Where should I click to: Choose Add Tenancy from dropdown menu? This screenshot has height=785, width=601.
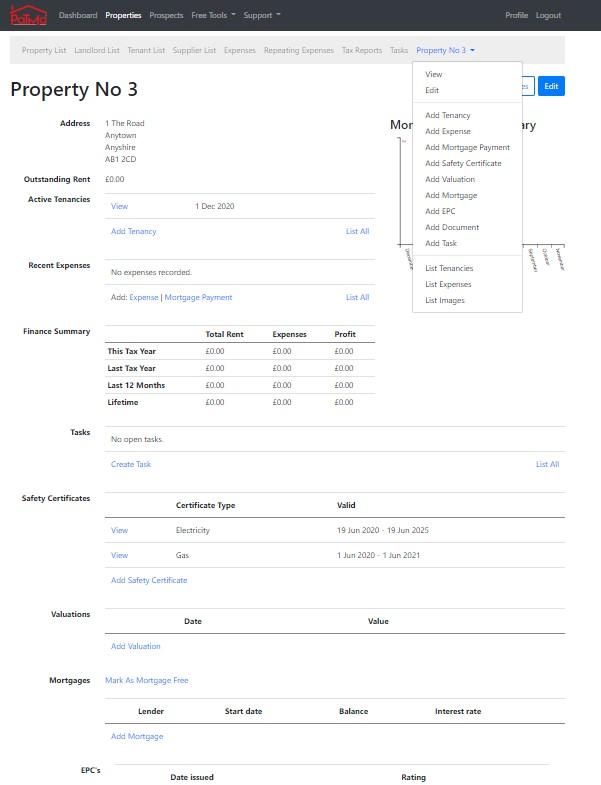pyautogui.click(x=448, y=115)
